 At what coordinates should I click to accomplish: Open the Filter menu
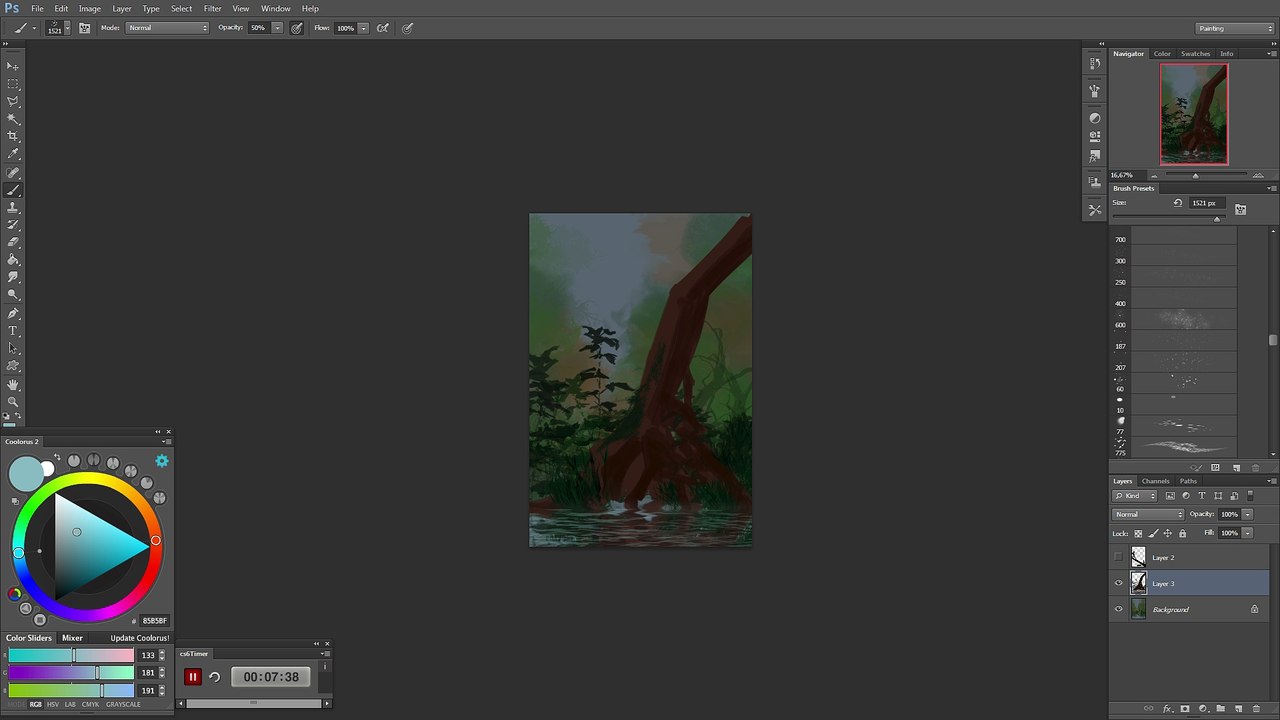[x=213, y=8]
